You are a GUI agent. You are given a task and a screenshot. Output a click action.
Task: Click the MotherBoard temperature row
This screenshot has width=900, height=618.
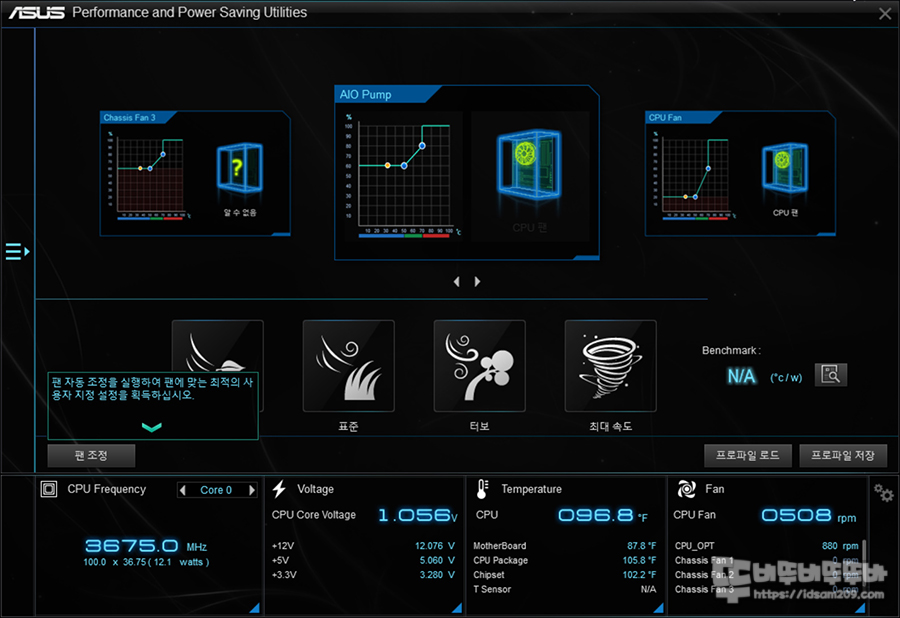(x=565, y=546)
